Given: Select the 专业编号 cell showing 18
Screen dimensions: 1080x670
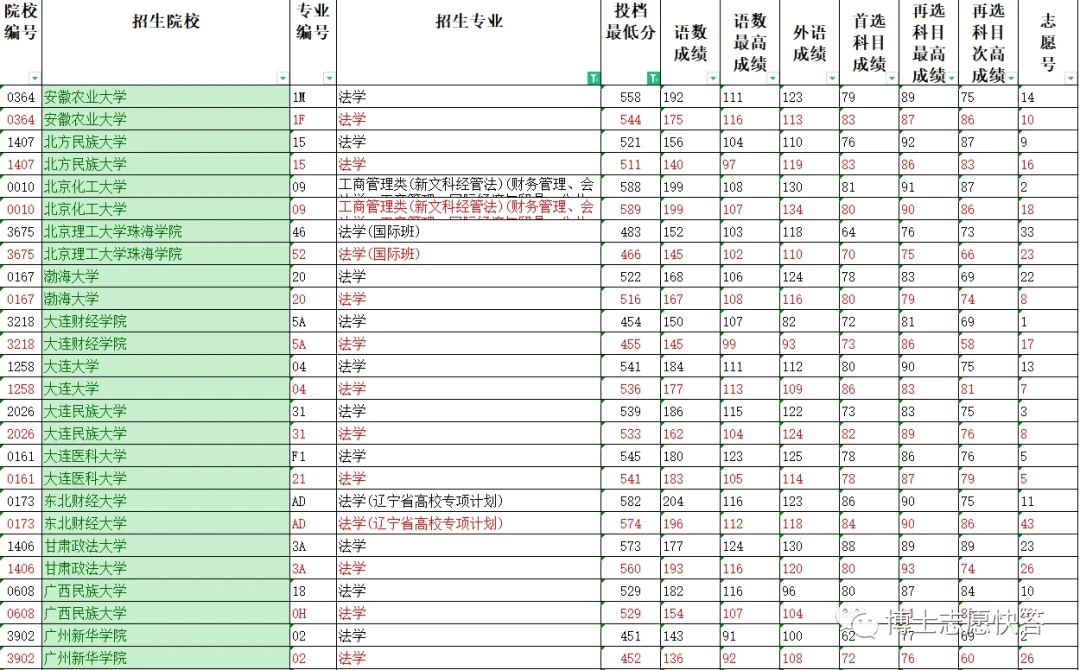Looking at the screenshot, I should [313, 591].
